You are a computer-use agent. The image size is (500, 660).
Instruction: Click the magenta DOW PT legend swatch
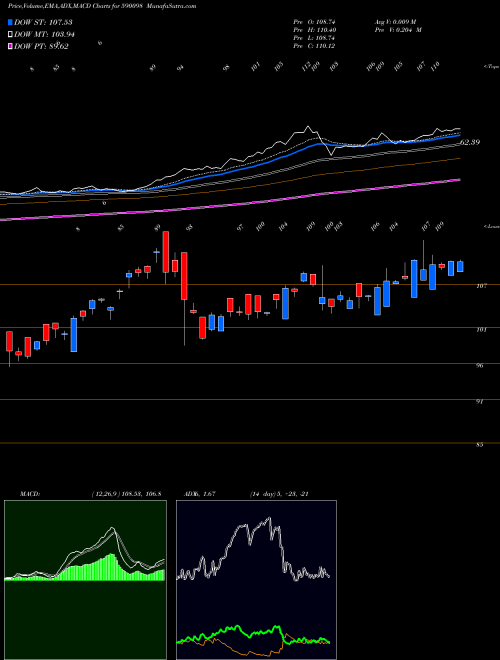click(10, 46)
